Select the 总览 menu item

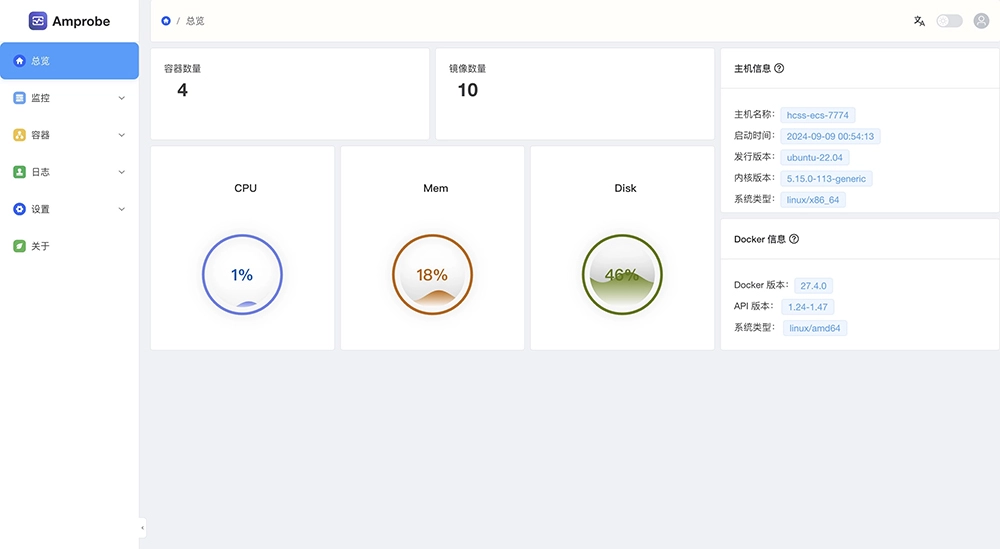pos(69,61)
